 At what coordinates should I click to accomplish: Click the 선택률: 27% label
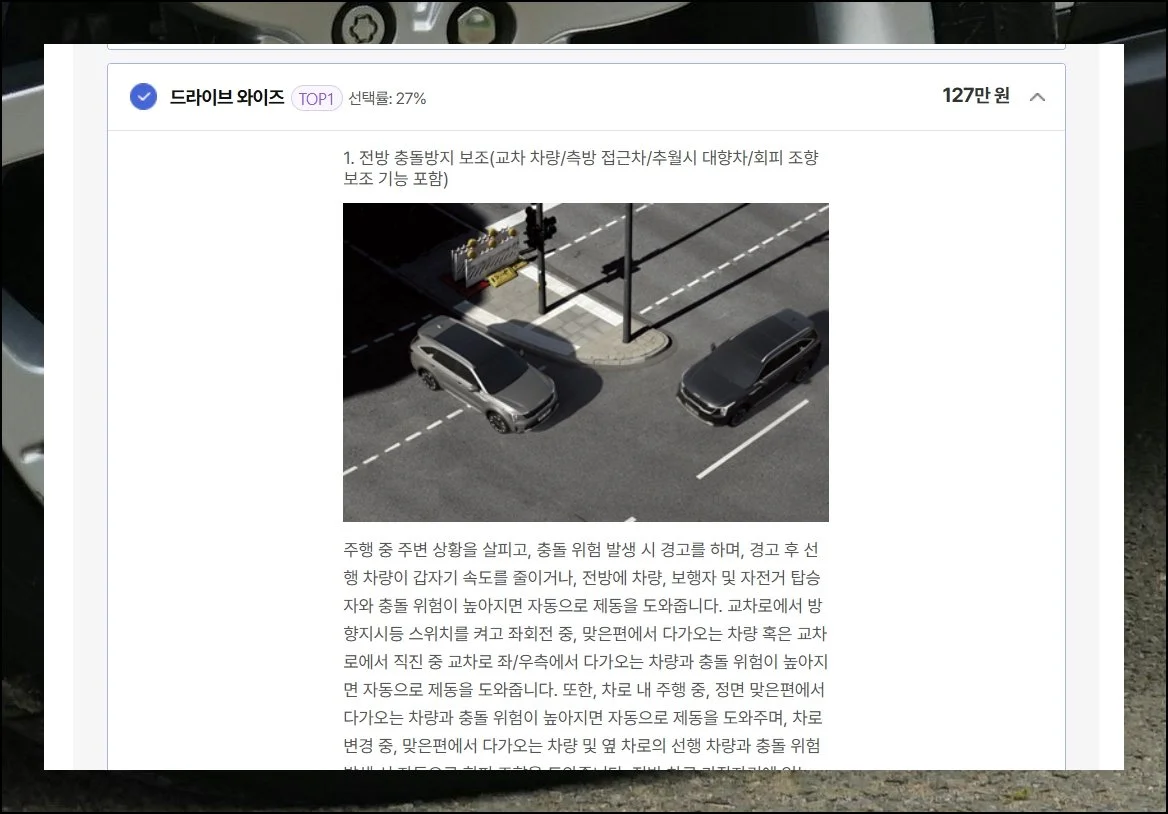pos(387,98)
